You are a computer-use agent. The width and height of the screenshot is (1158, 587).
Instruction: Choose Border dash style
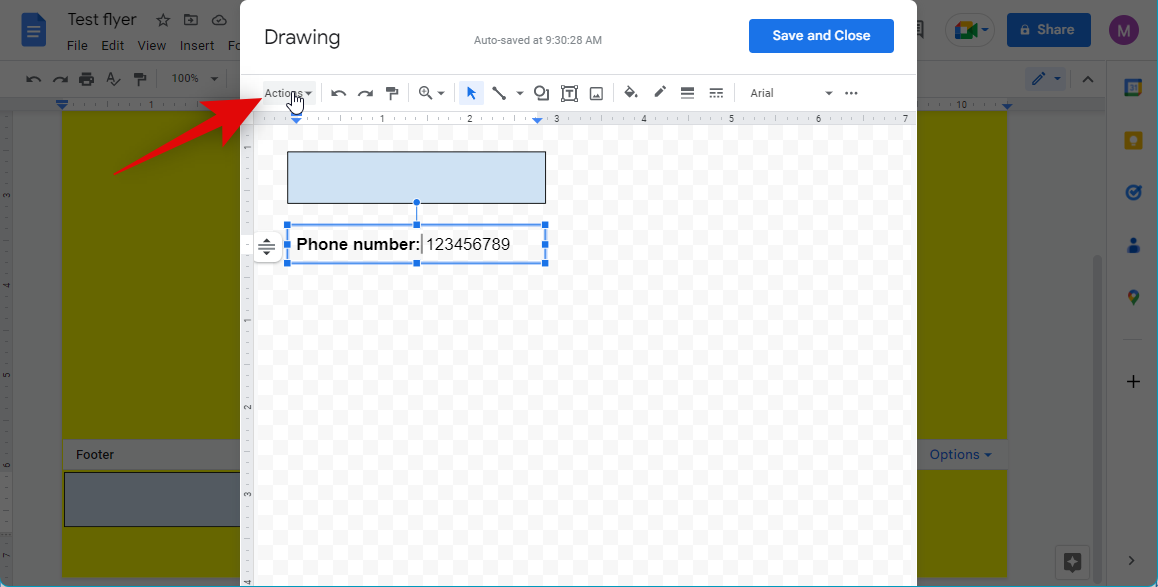[716, 93]
